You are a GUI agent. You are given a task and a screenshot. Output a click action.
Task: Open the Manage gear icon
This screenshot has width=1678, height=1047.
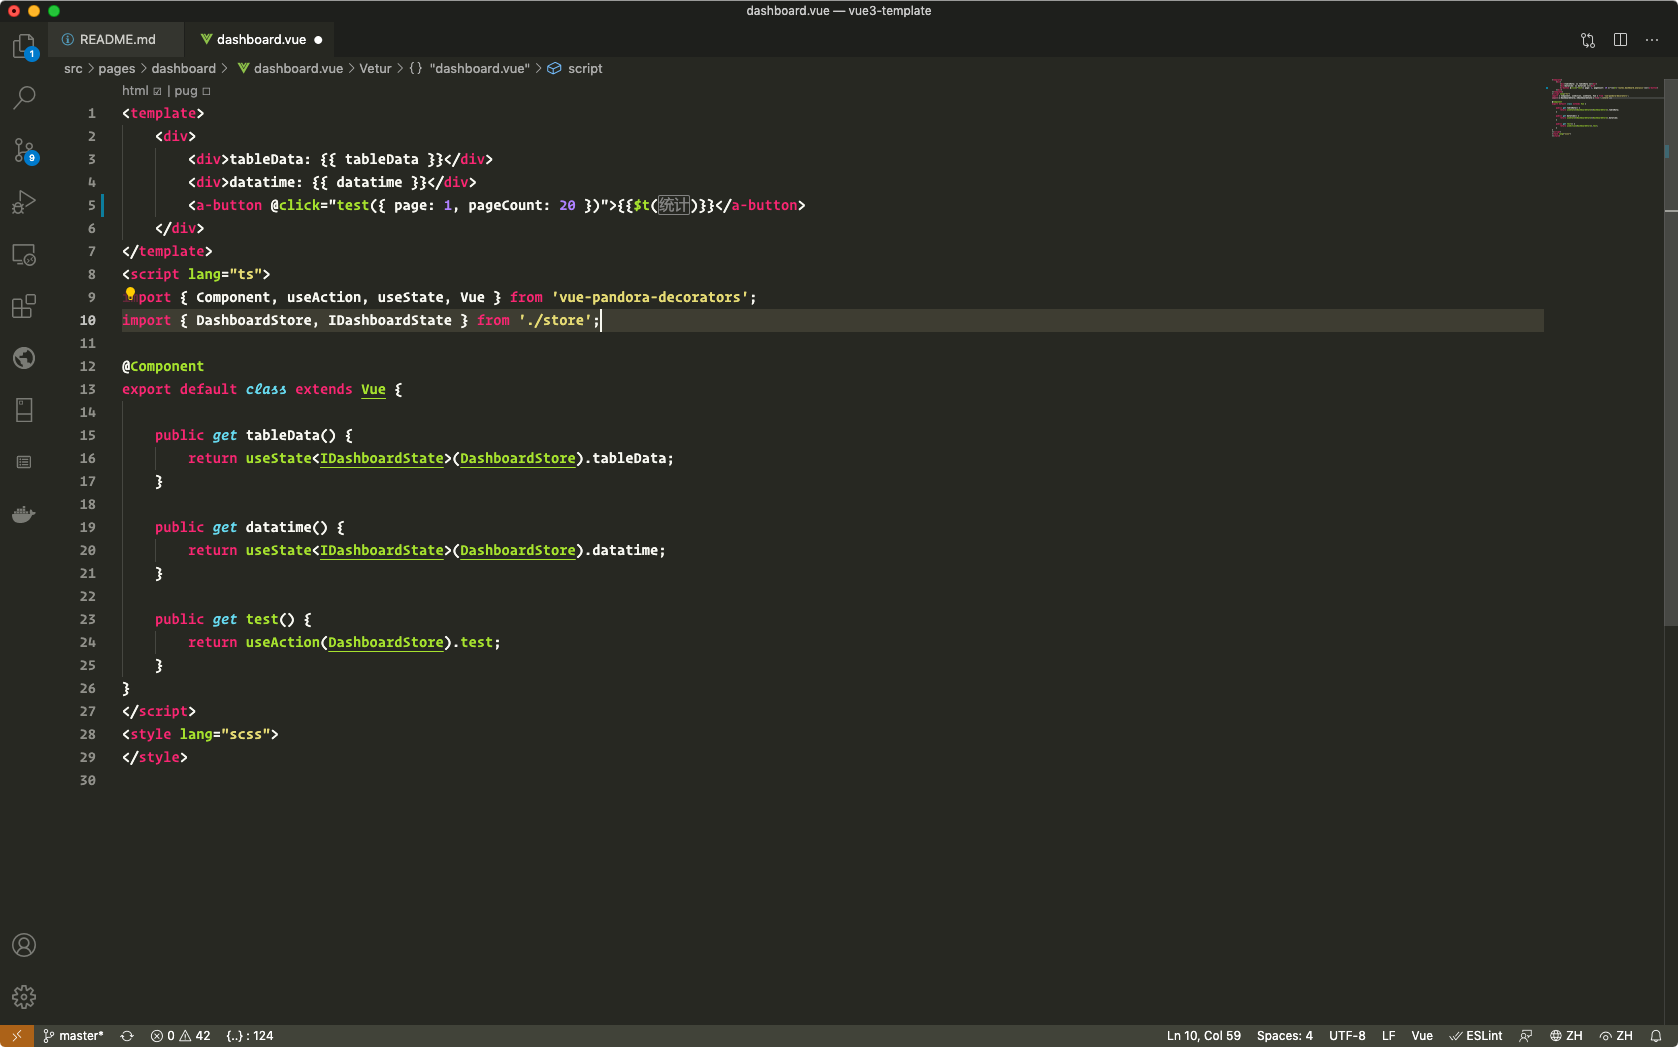tap(24, 997)
